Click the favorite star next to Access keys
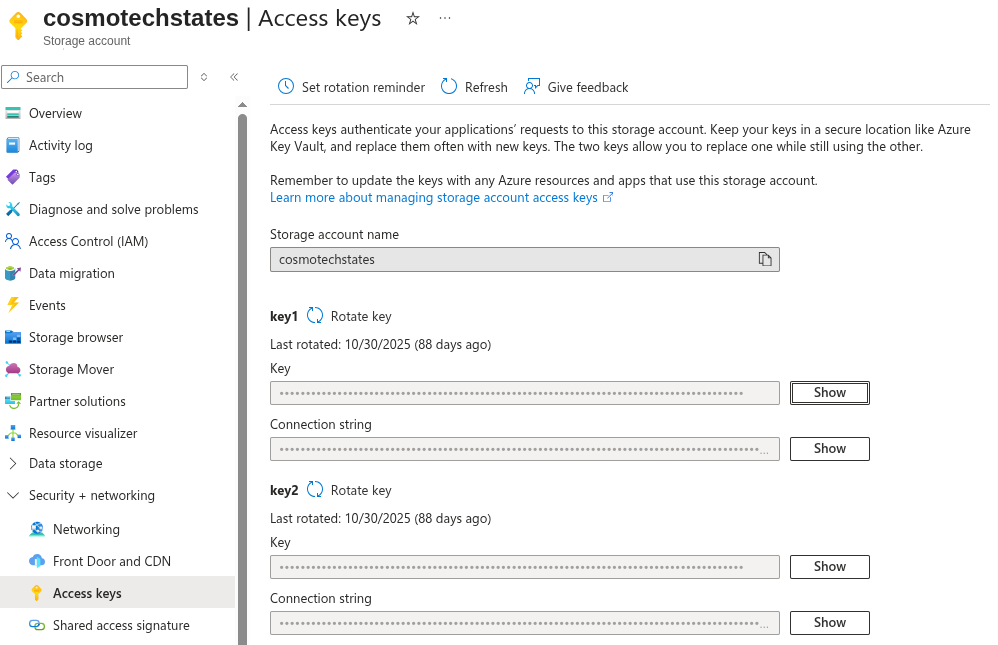Image resolution: width=998 pixels, height=645 pixels. tap(412, 18)
